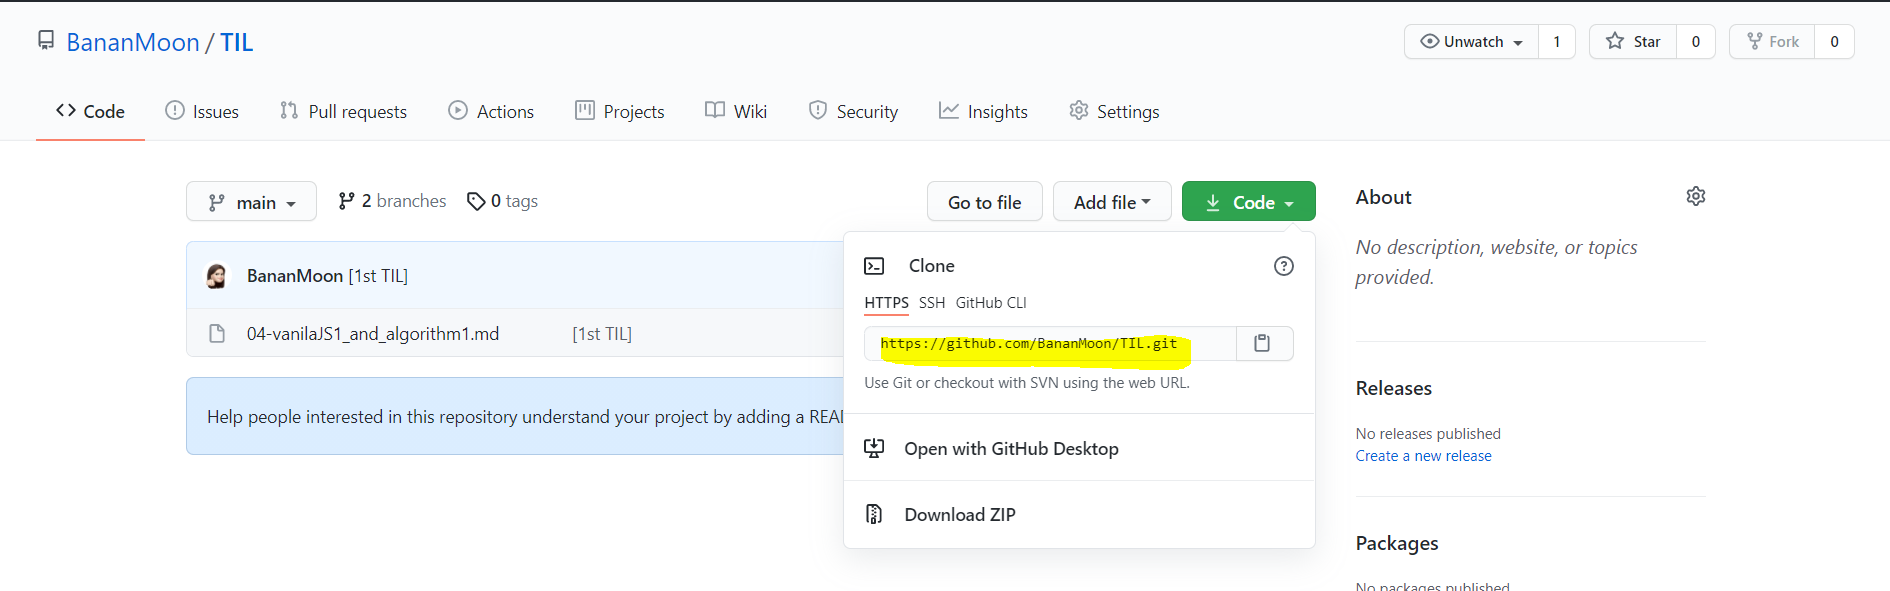Click the gear icon next to About
1890x591 pixels.
click(x=1696, y=196)
